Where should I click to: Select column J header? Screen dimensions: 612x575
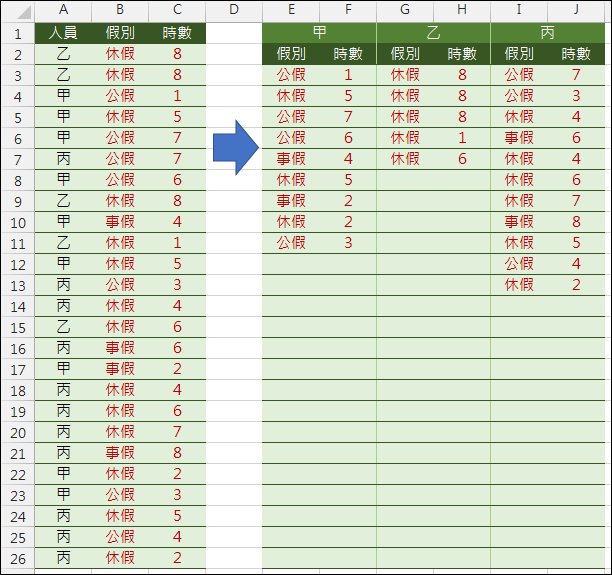click(576, 10)
